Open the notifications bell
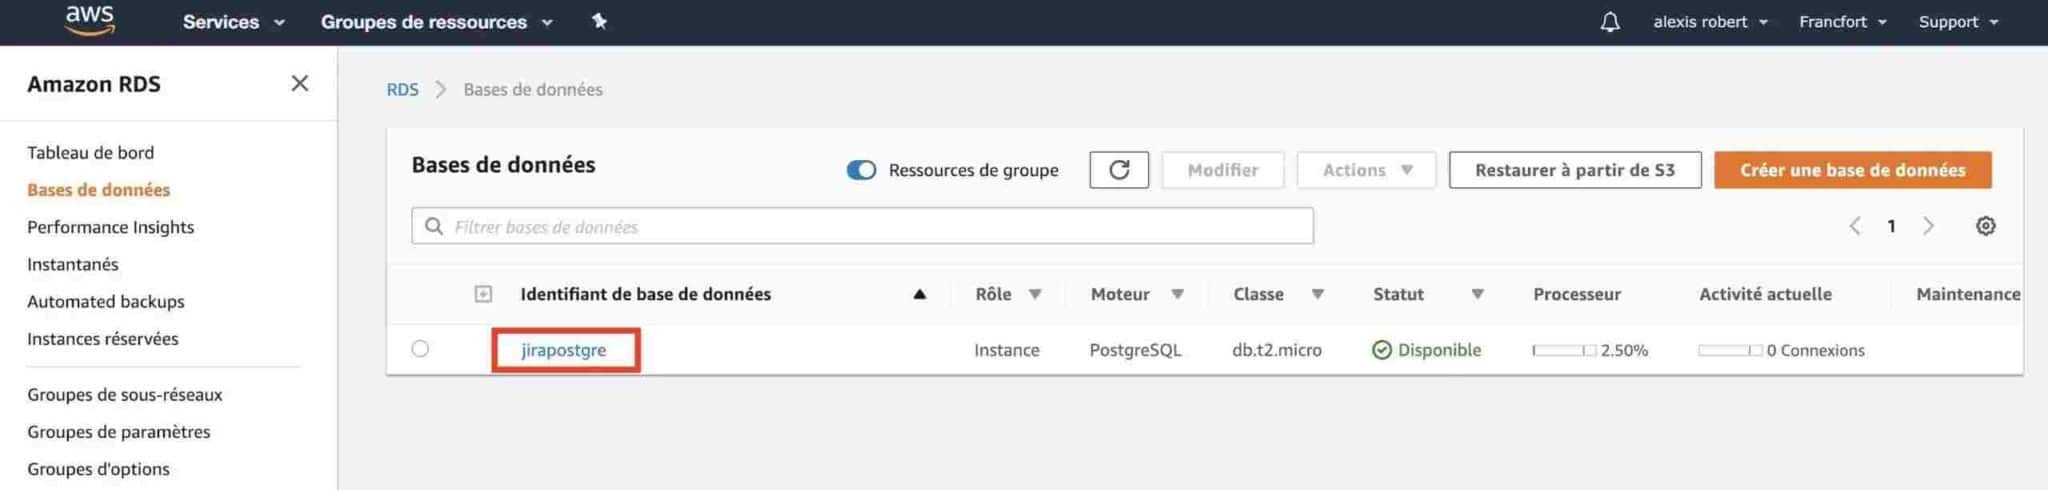Screen dimensions: 2048x490 pyautogui.click(x=1610, y=22)
